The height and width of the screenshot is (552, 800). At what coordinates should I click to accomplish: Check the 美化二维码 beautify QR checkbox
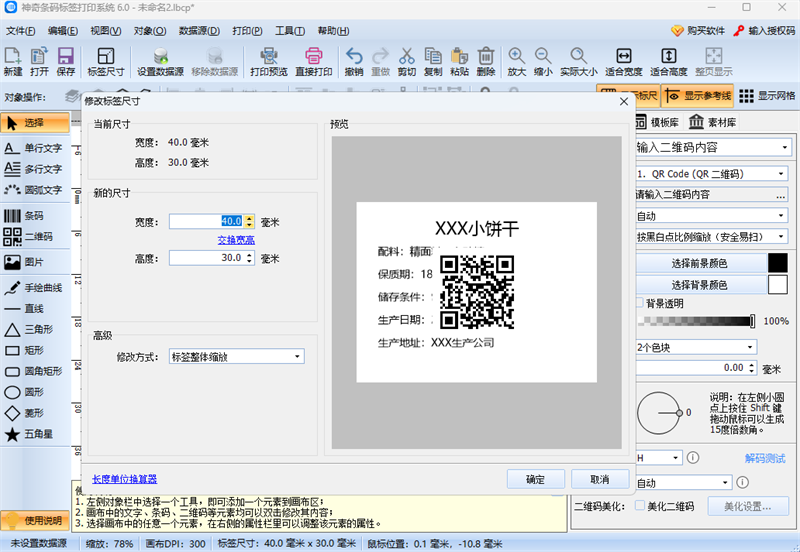(640, 506)
